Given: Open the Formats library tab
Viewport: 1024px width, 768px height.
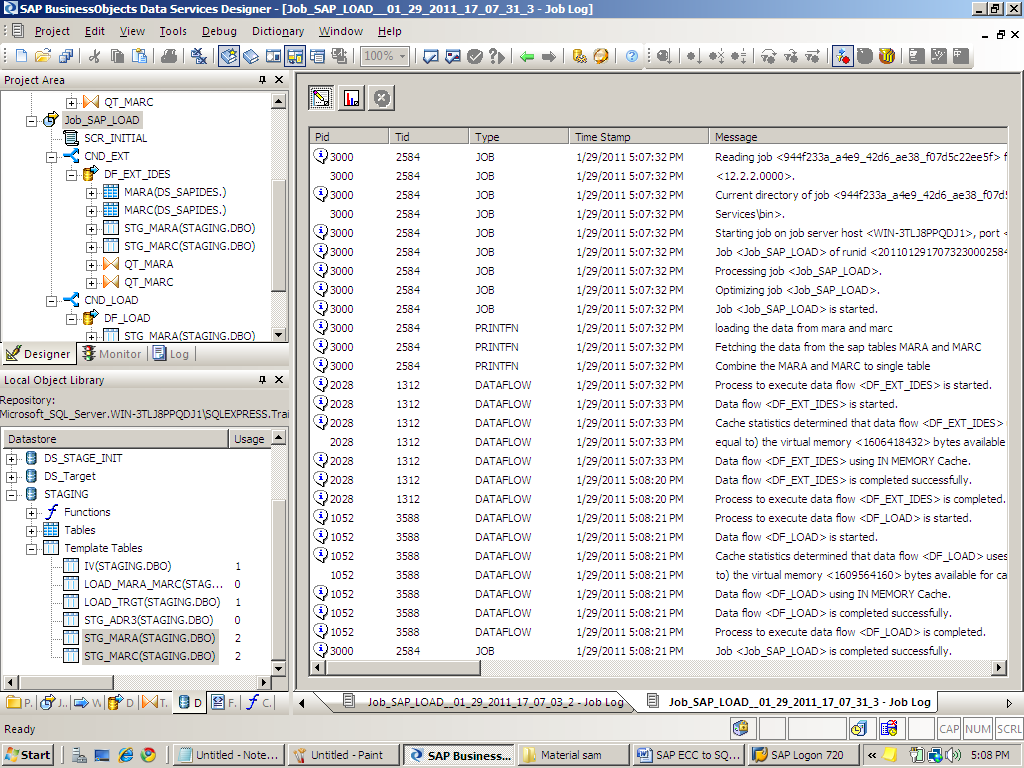Looking at the screenshot, I should (x=225, y=703).
